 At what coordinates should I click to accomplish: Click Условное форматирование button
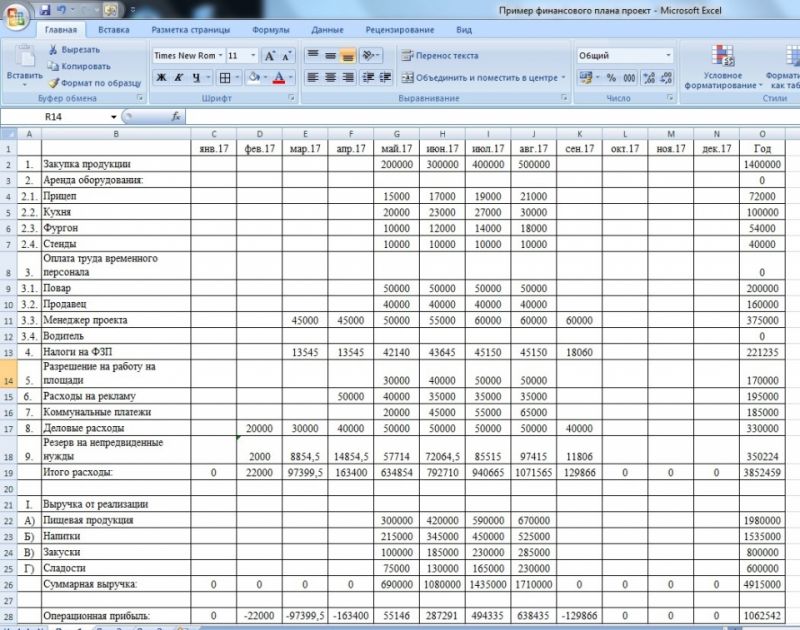[x=722, y=67]
